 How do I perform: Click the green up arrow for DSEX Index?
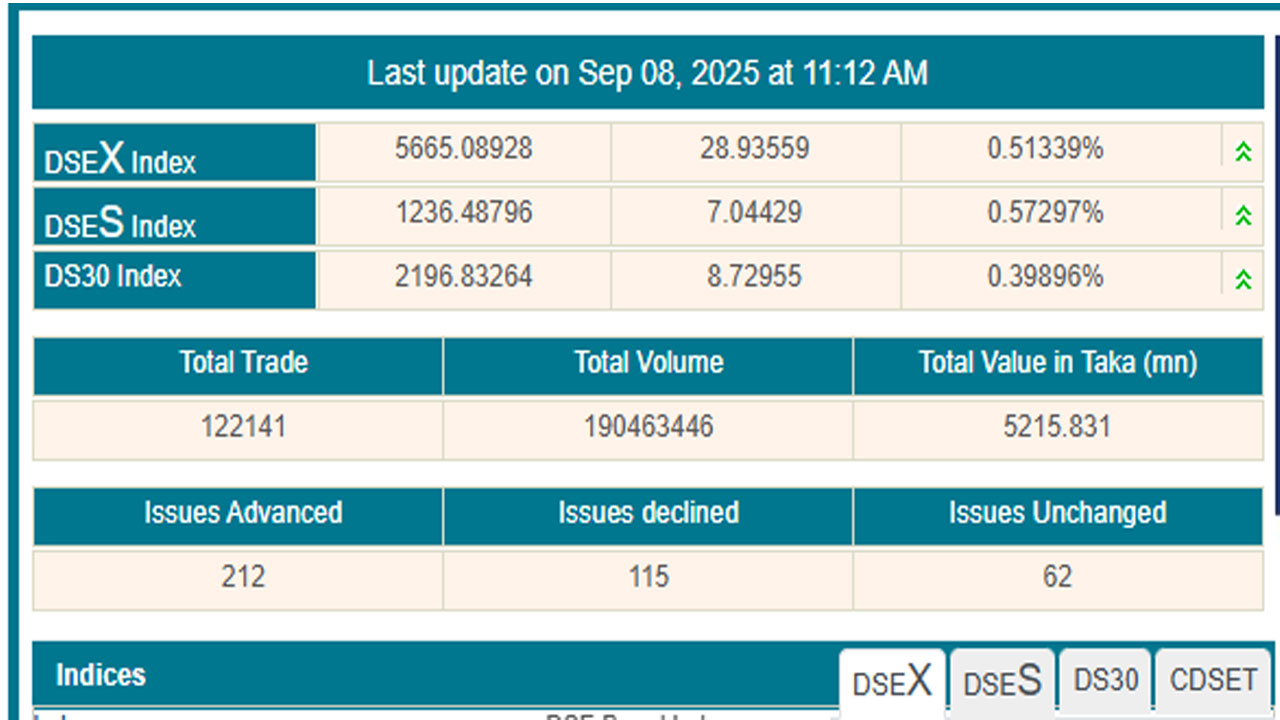1243,152
